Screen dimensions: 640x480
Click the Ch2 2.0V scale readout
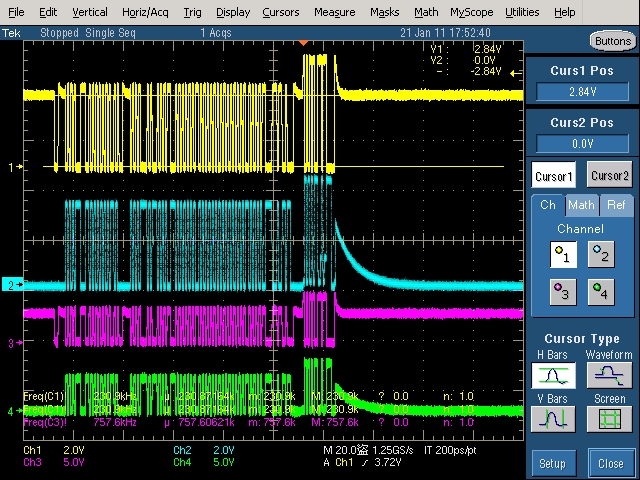(204, 450)
